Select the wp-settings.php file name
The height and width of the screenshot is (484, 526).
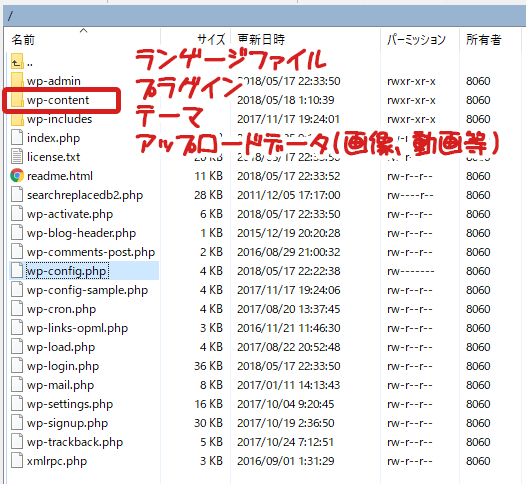click(70, 404)
